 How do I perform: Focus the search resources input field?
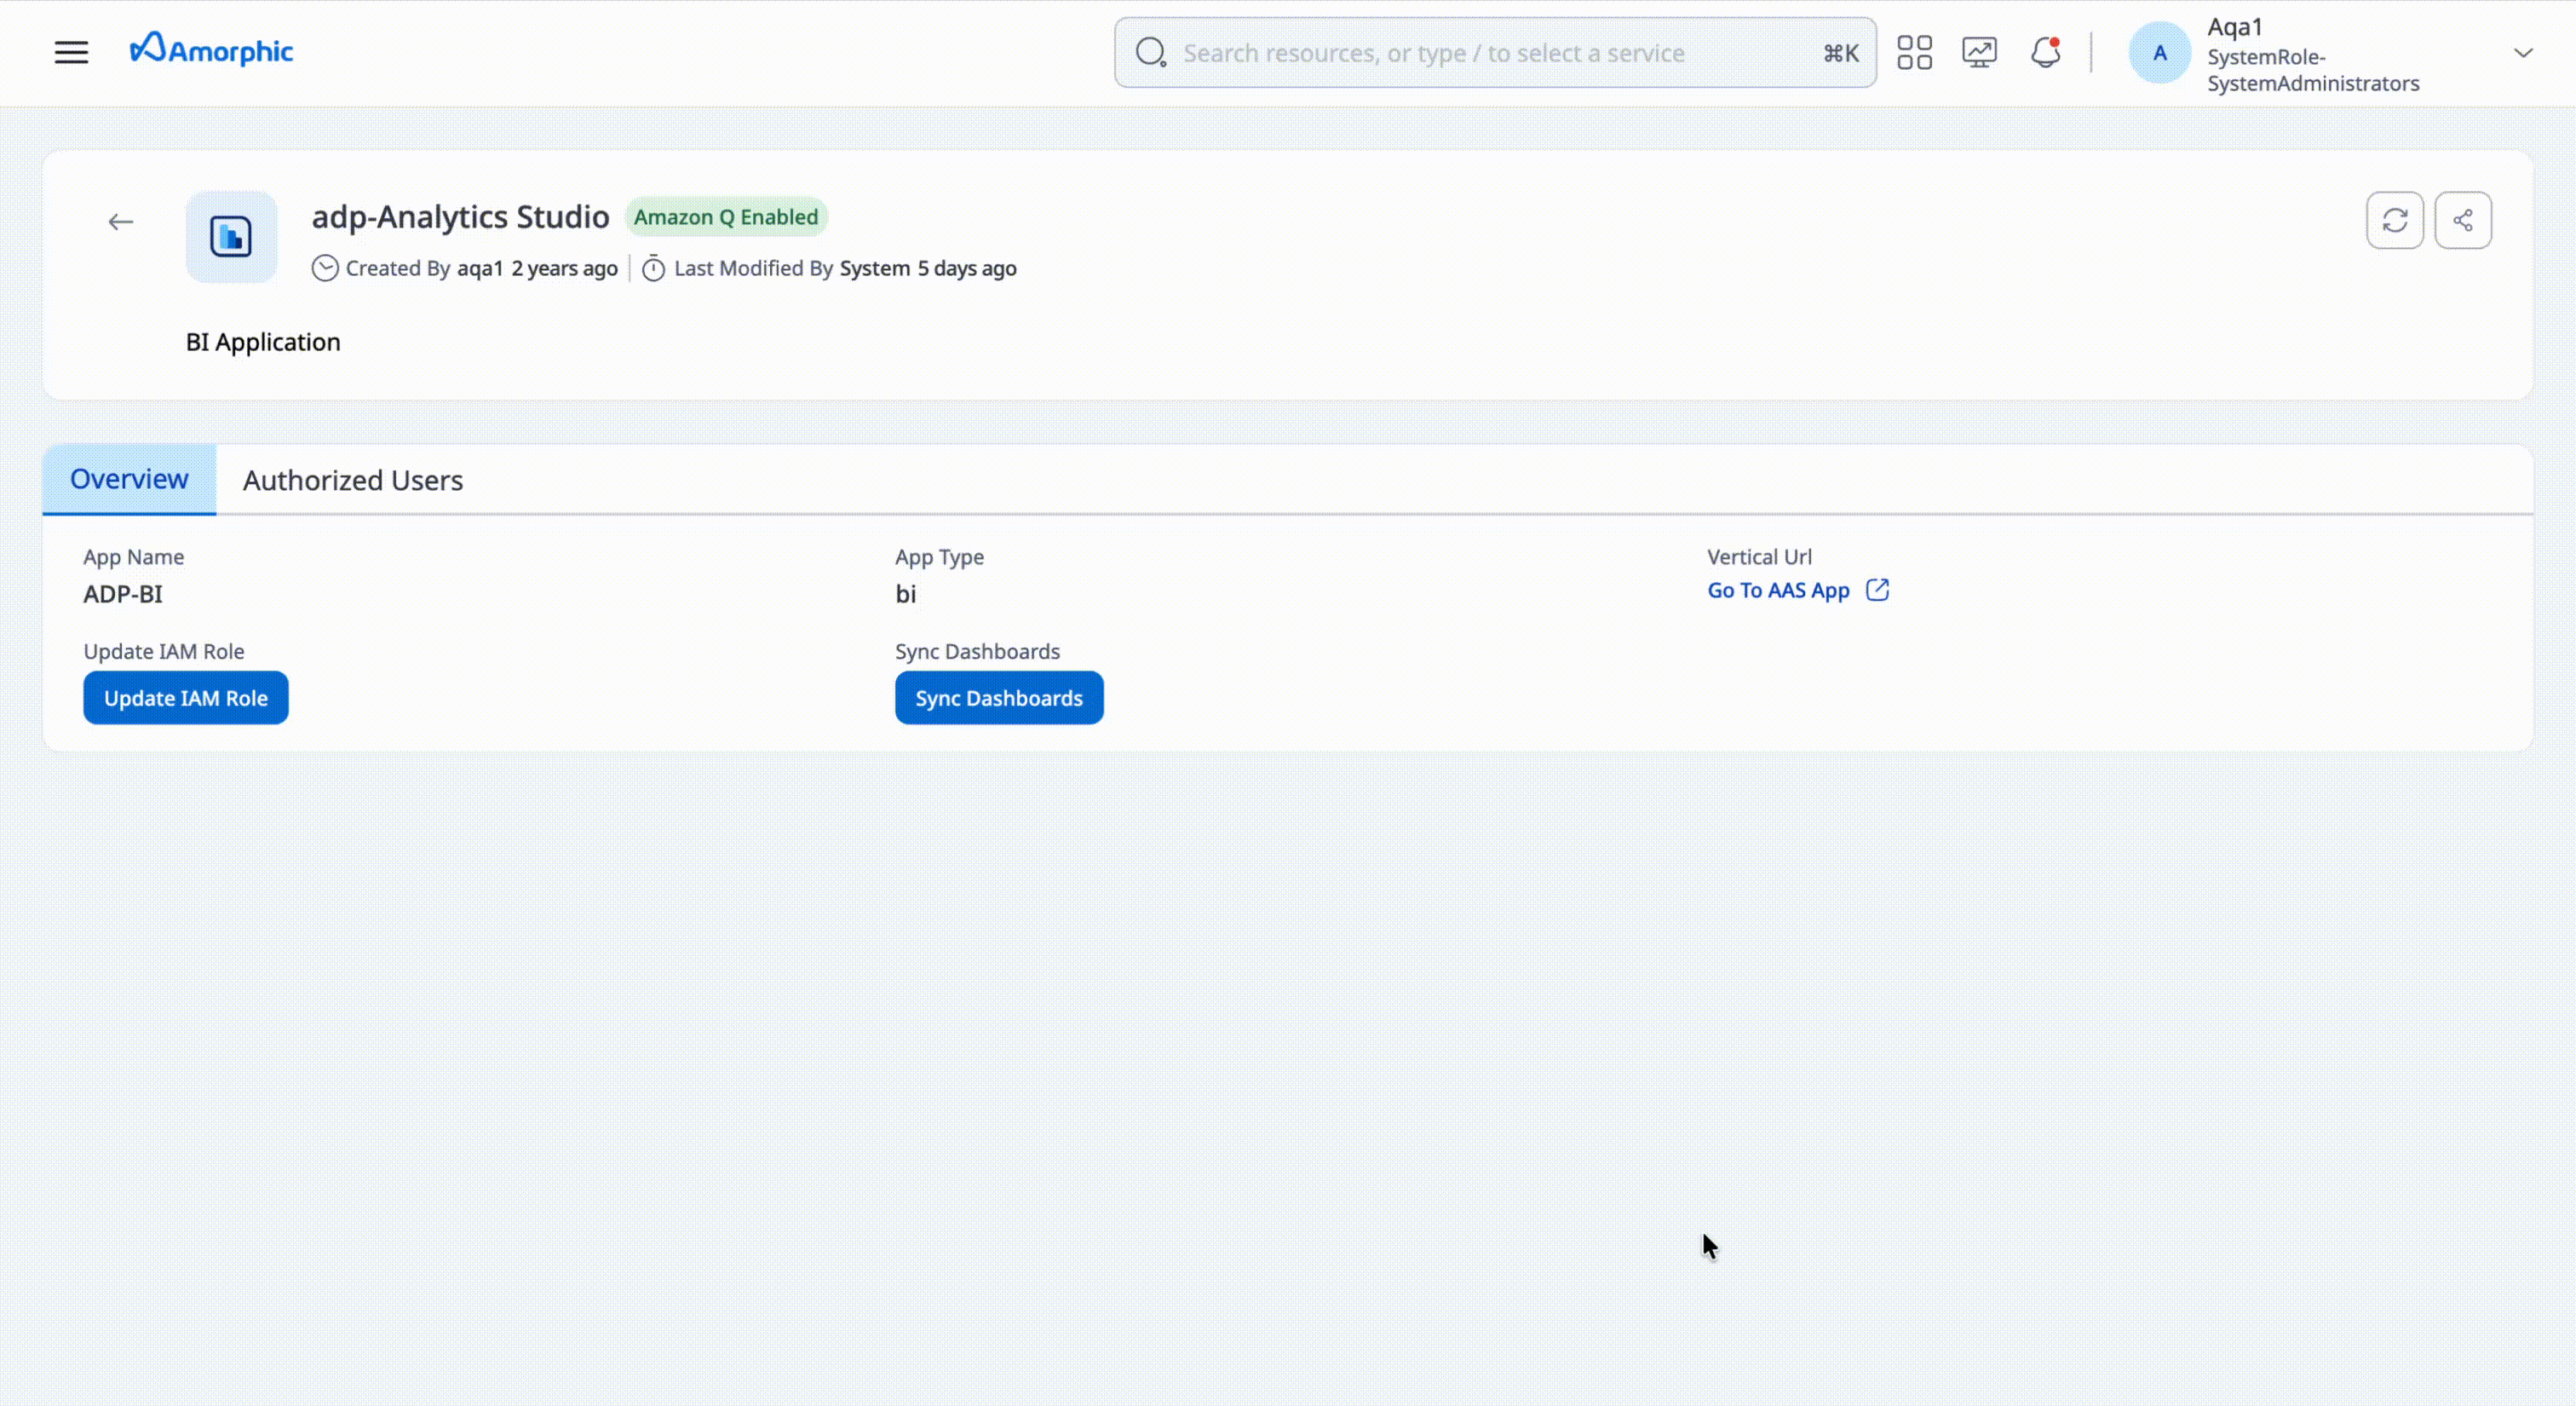click(1495, 53)
